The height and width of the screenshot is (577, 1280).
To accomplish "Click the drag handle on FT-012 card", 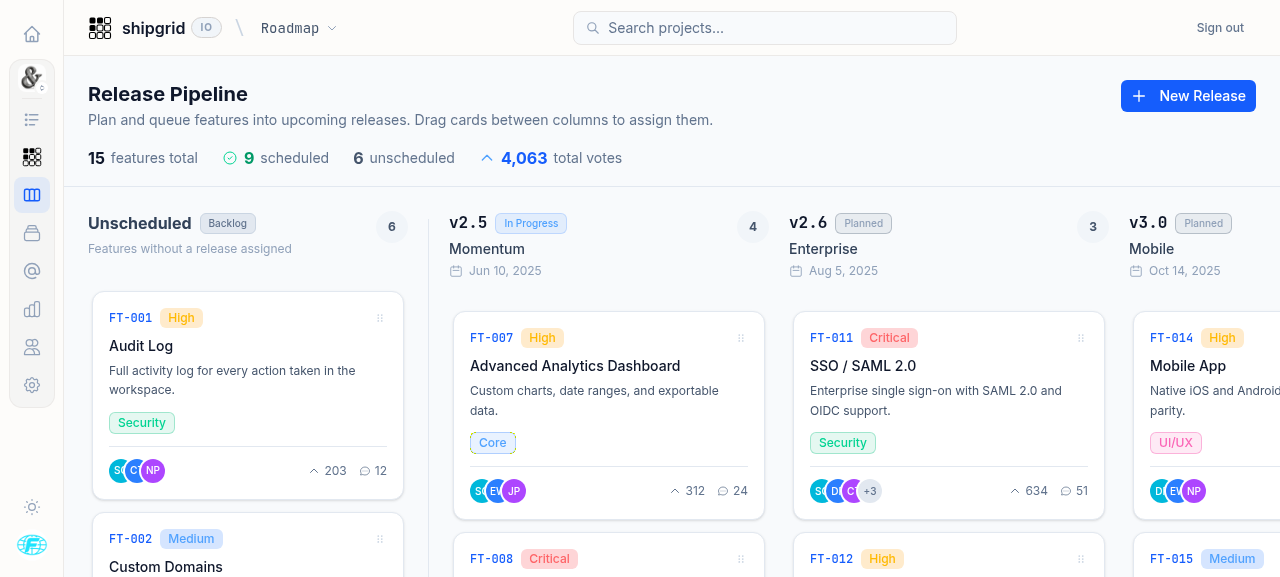I will [x=1081, y=559].
